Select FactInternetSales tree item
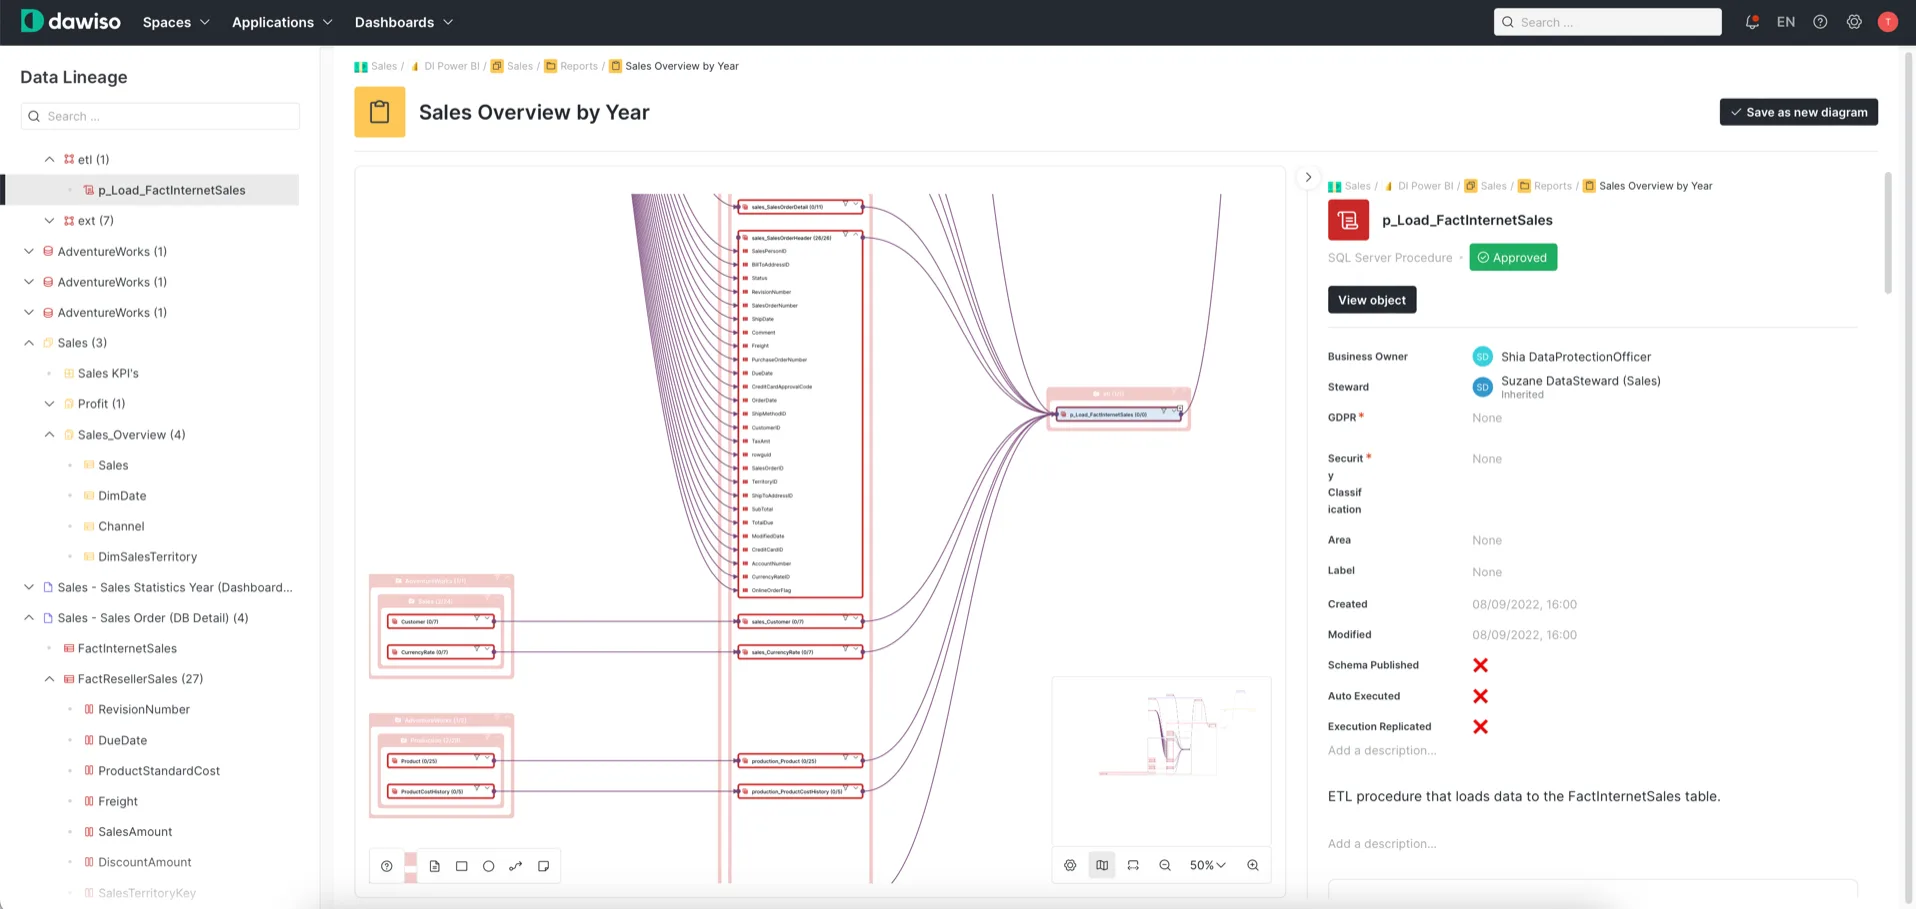1916x909 pixels. [127, 648]
